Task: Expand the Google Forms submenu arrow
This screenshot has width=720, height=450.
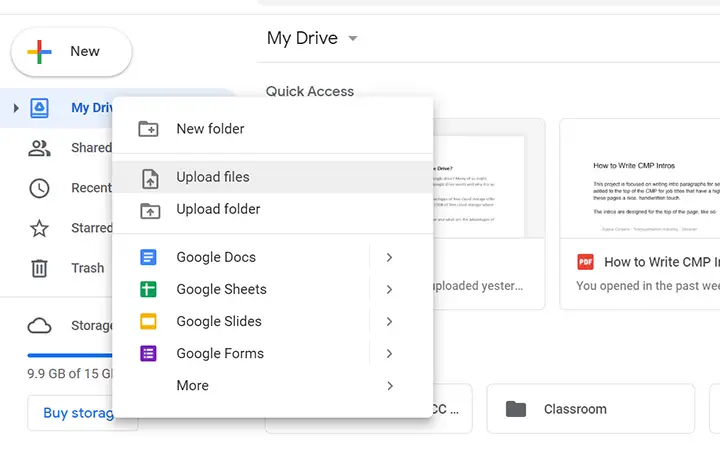Action: (389, 354)
